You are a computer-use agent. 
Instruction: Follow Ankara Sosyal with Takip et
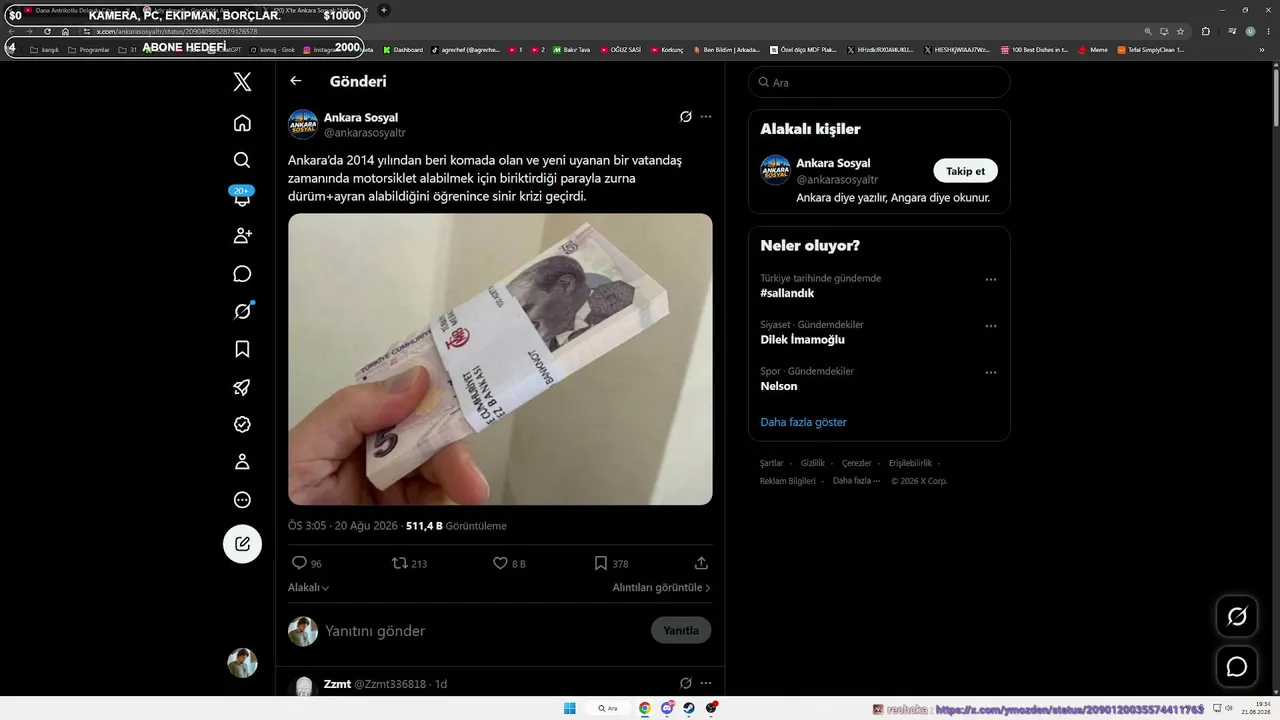[965, 171]
